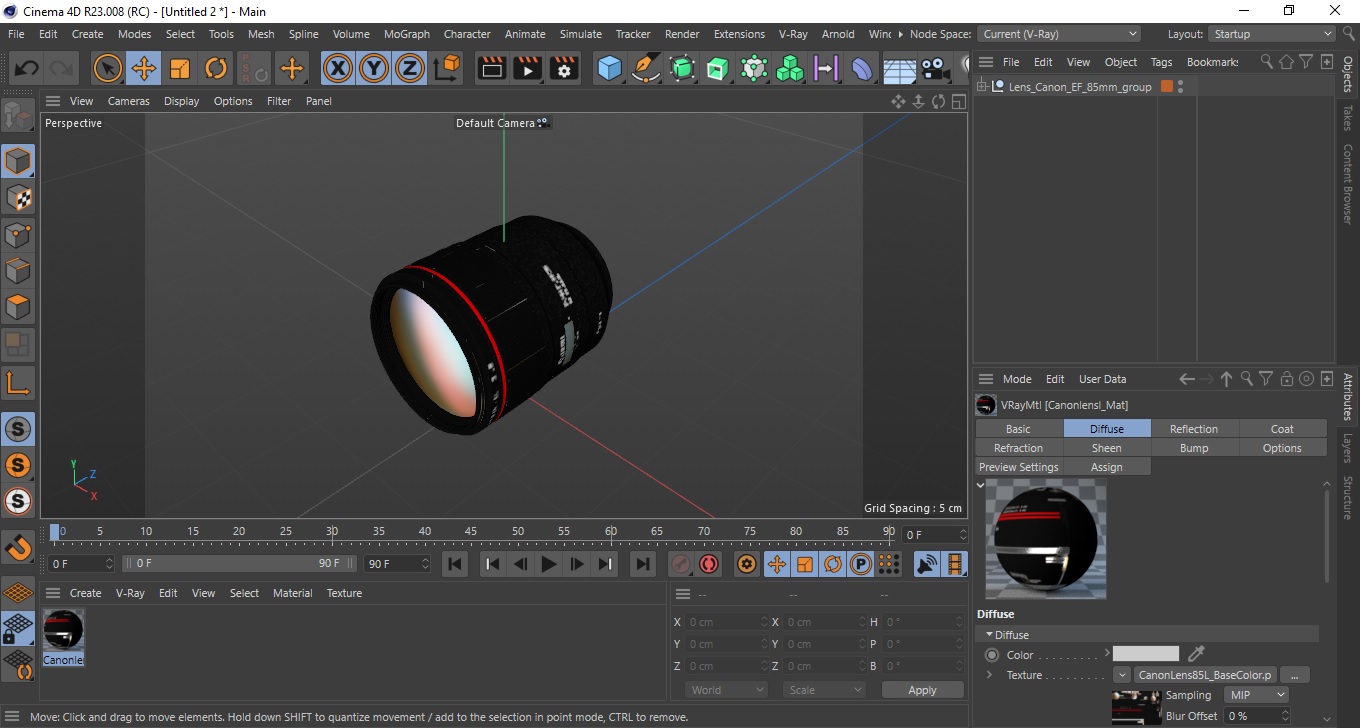Toggle Y axis lock
This screenshot has height=728, width=1360.
[374, 68]
